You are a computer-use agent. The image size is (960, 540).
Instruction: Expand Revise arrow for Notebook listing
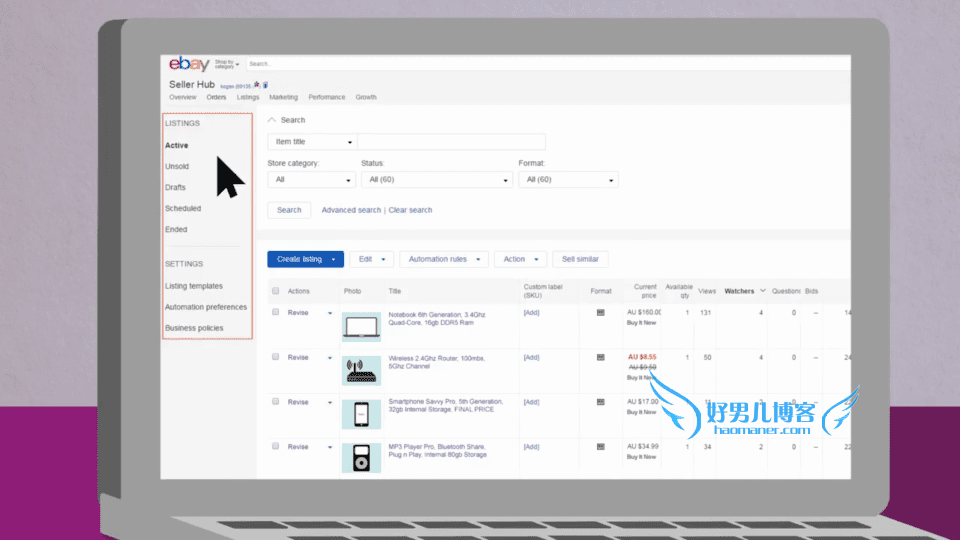[x=330, y=313]
